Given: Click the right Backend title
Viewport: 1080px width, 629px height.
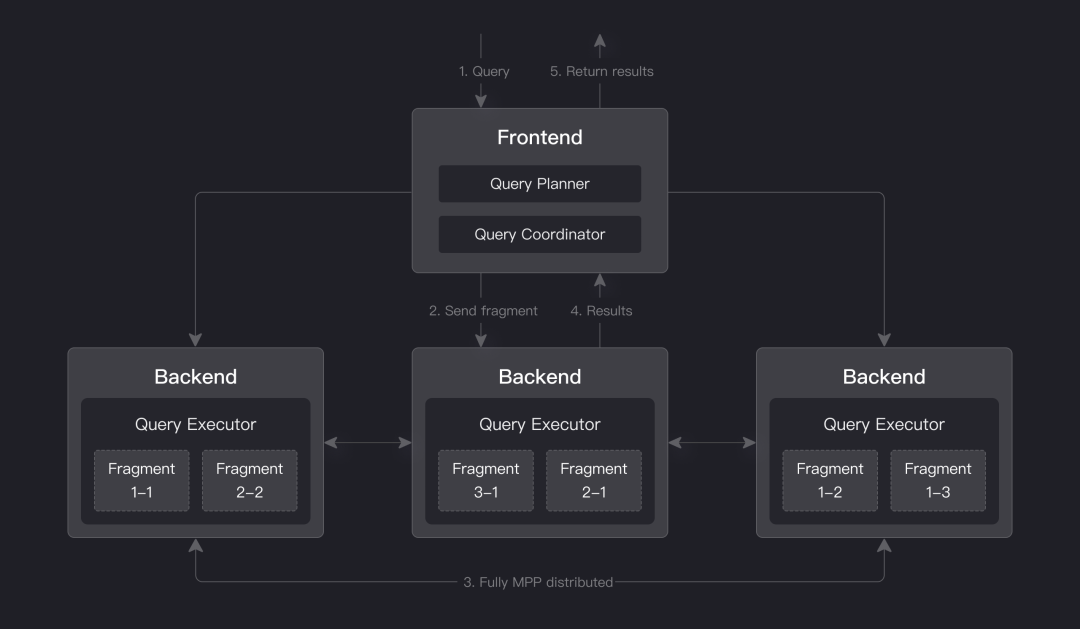Looking at the screenshot, I should (883, 377).
